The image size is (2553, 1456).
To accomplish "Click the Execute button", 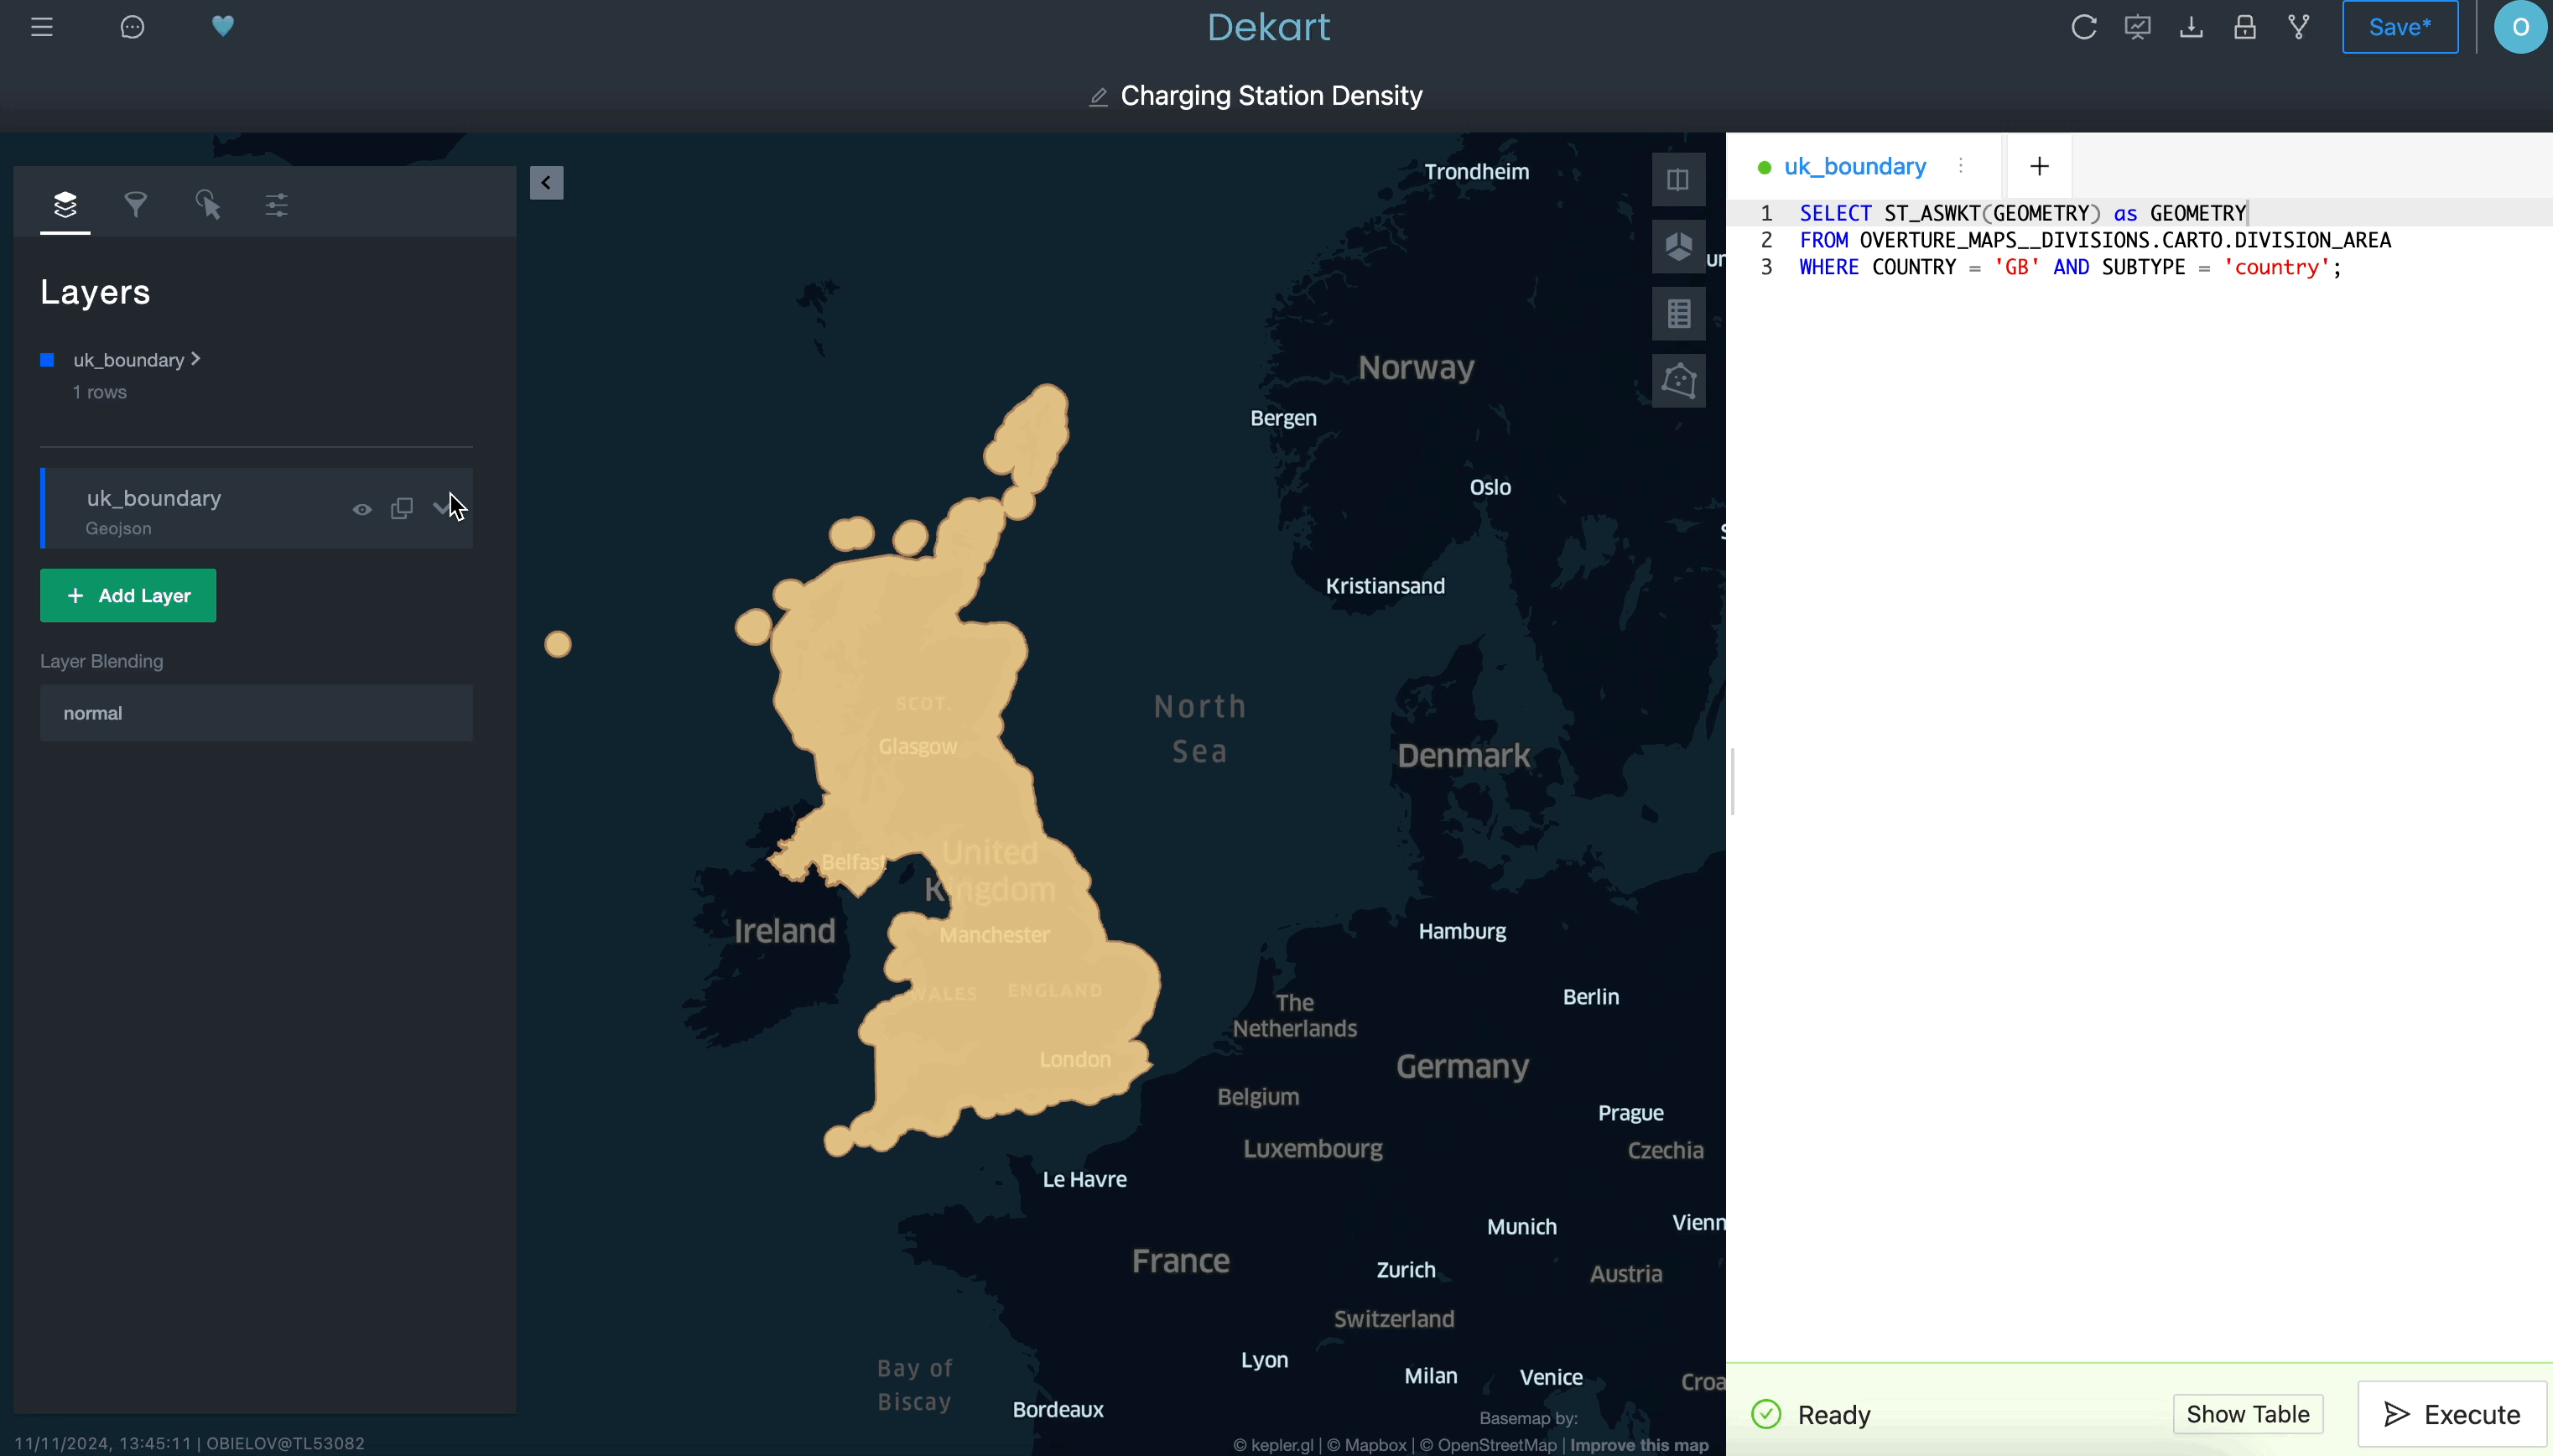I will click(x=2451, y=1413).
